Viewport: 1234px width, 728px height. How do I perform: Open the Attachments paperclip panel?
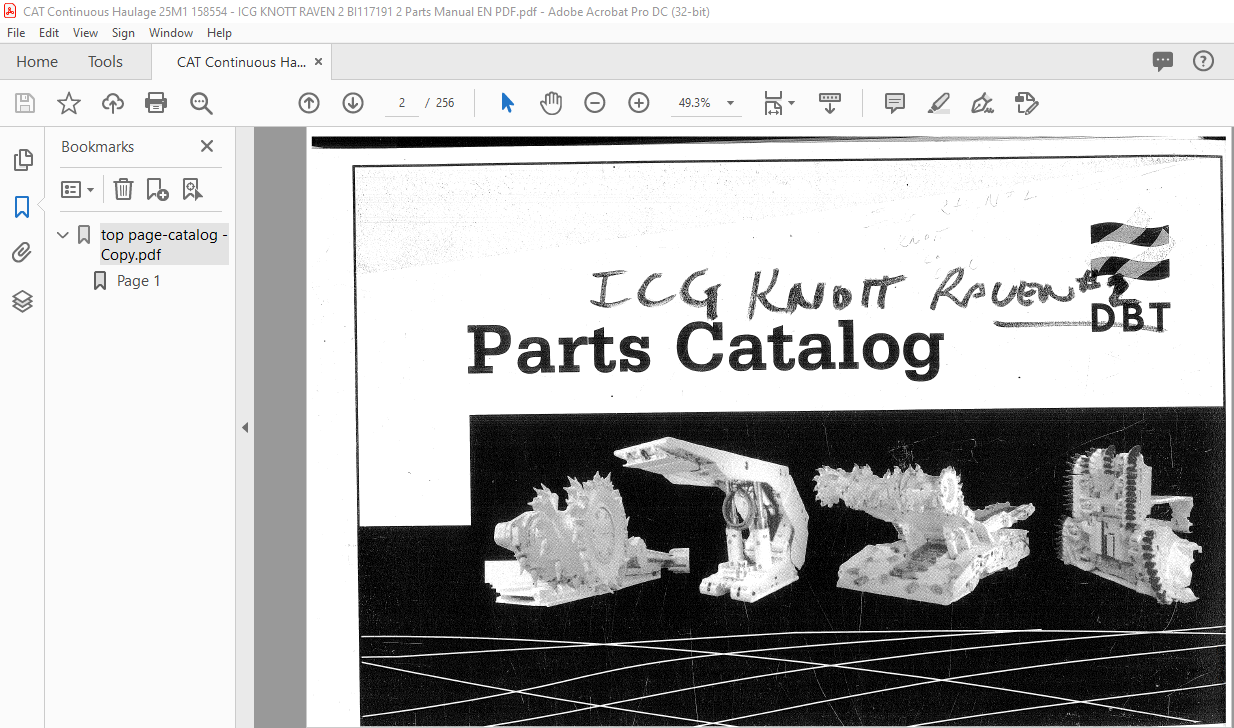click(22, 254)
